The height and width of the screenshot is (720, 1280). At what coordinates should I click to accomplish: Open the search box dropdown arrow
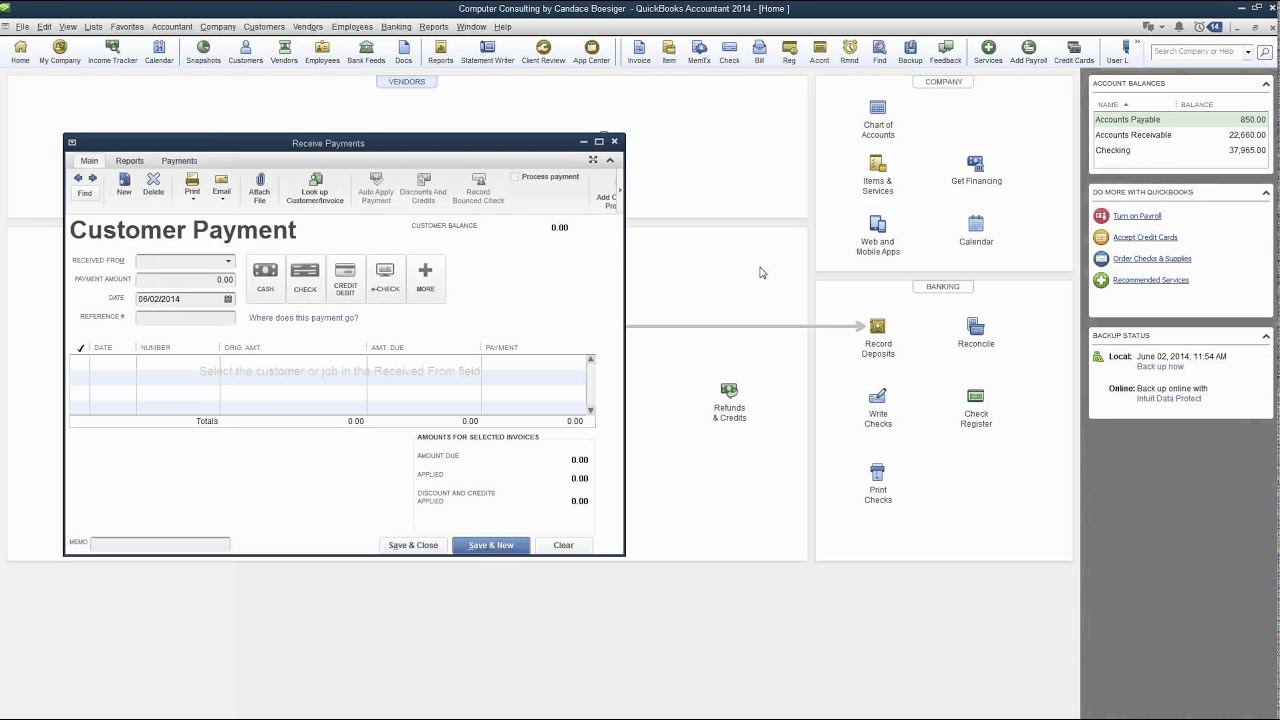pyautogui.click(x=1248, y=52)
